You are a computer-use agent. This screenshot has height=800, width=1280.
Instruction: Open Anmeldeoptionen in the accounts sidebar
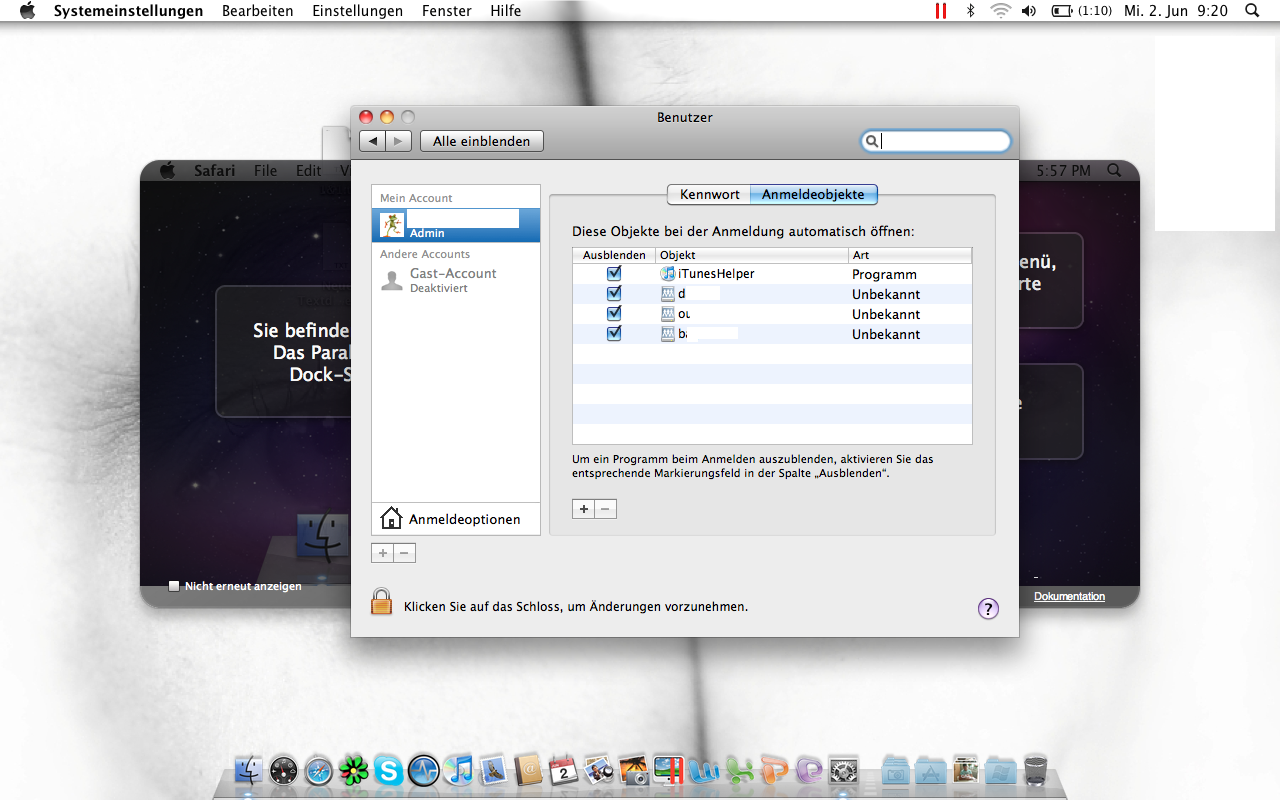456,519
